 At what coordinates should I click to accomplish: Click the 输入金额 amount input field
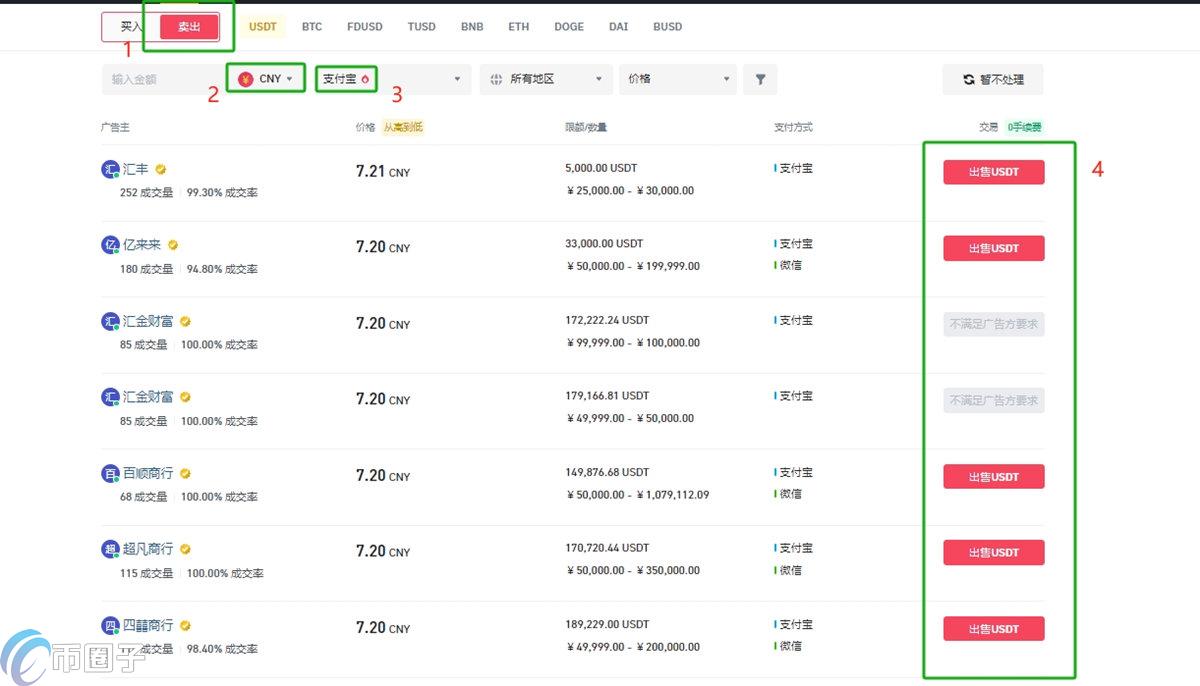162,79
